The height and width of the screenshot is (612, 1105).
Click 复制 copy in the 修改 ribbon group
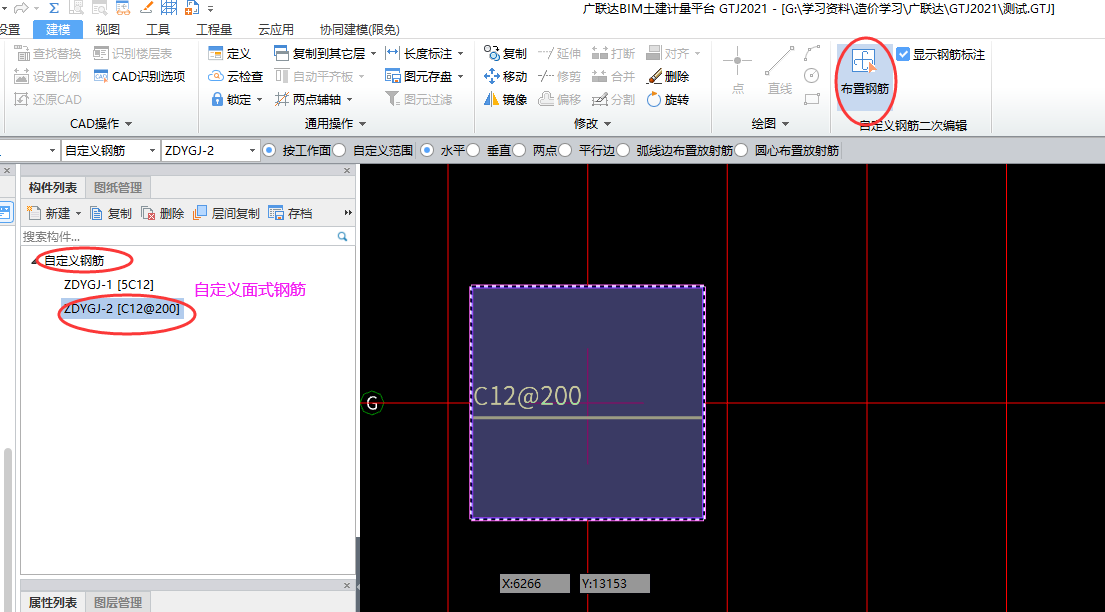coord(505,54)
